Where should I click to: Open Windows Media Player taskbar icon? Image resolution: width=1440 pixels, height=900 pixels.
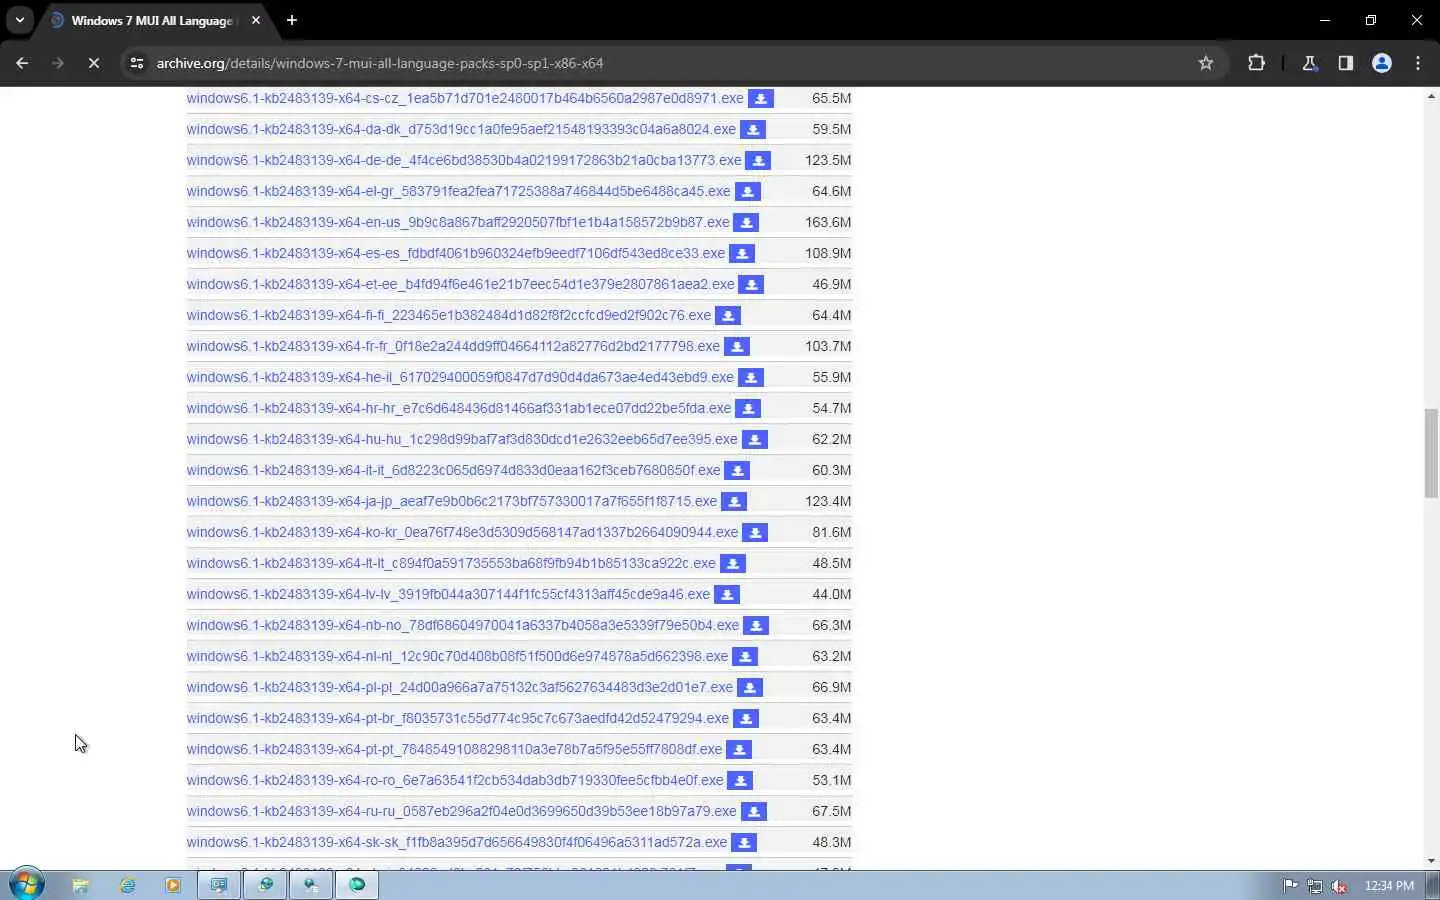click(173, 885)
